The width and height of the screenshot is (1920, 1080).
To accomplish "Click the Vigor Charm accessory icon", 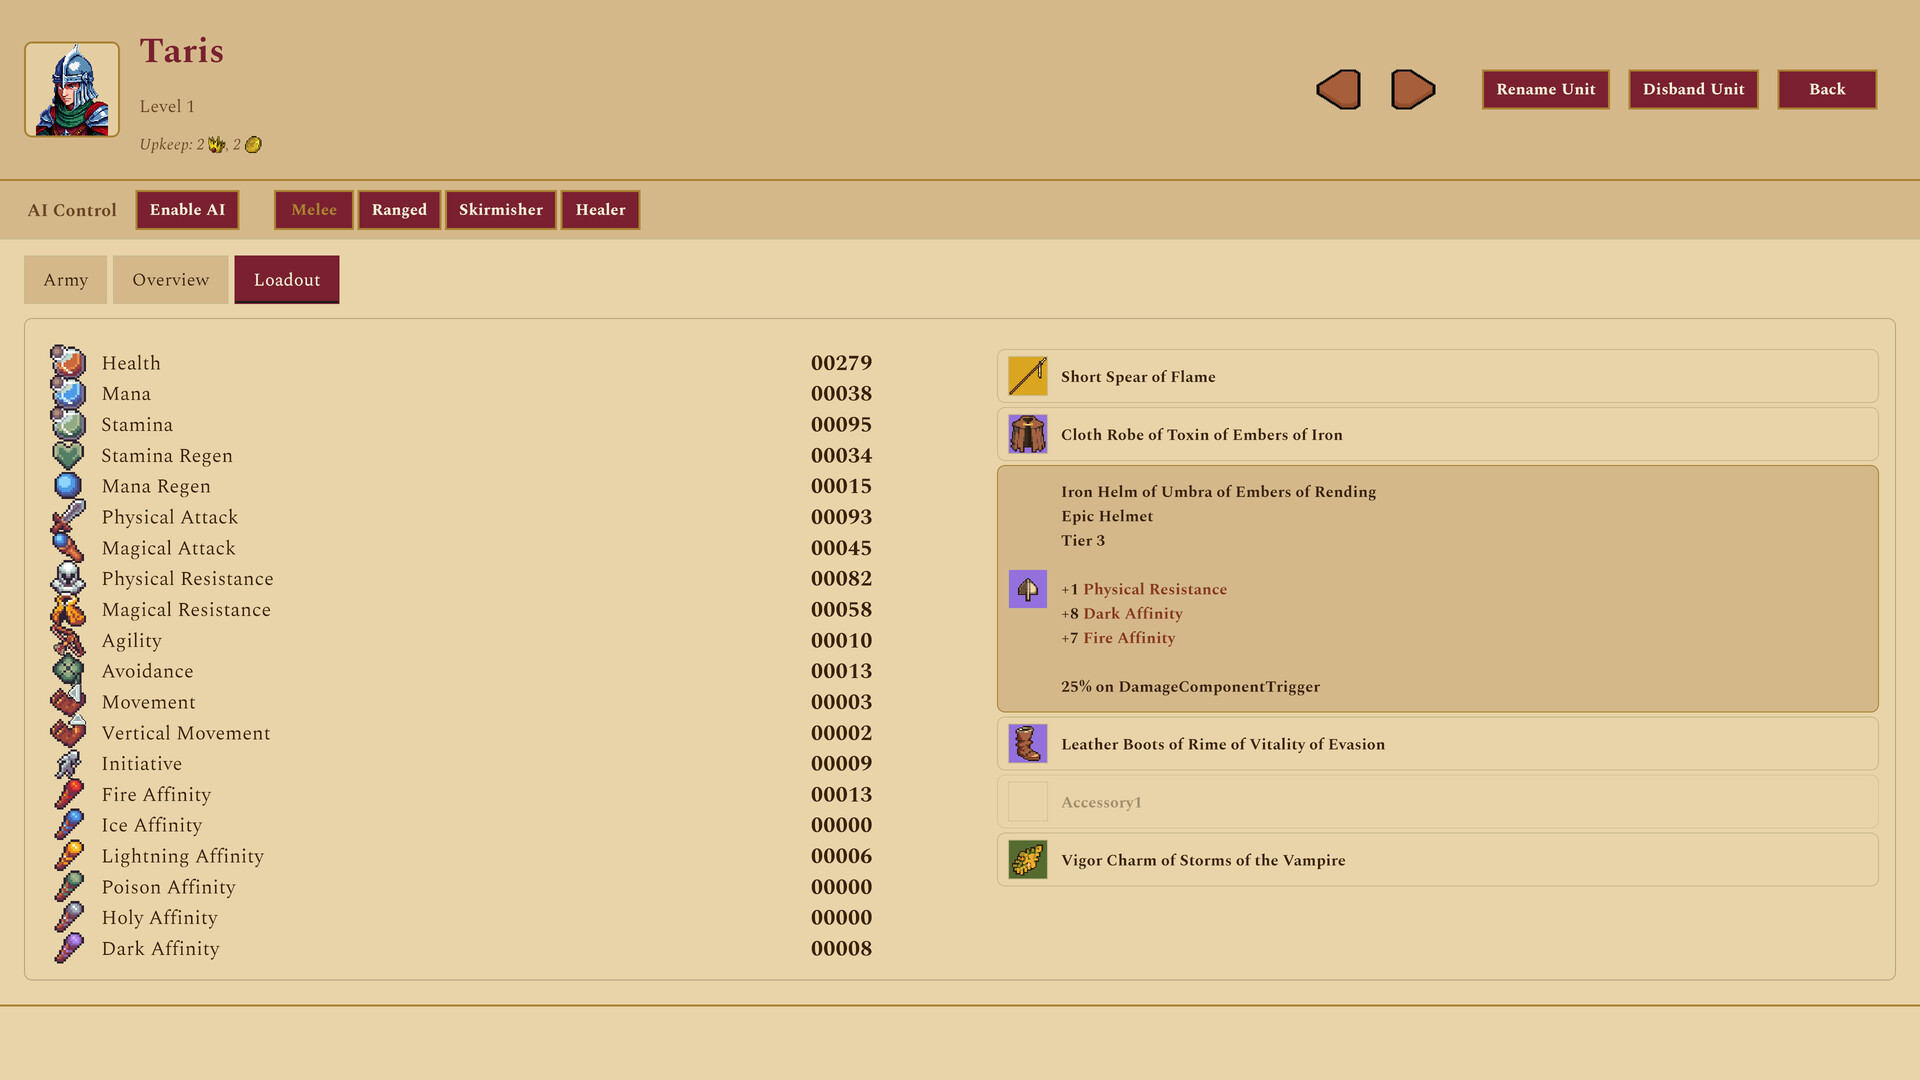I will click(1027, 860).
